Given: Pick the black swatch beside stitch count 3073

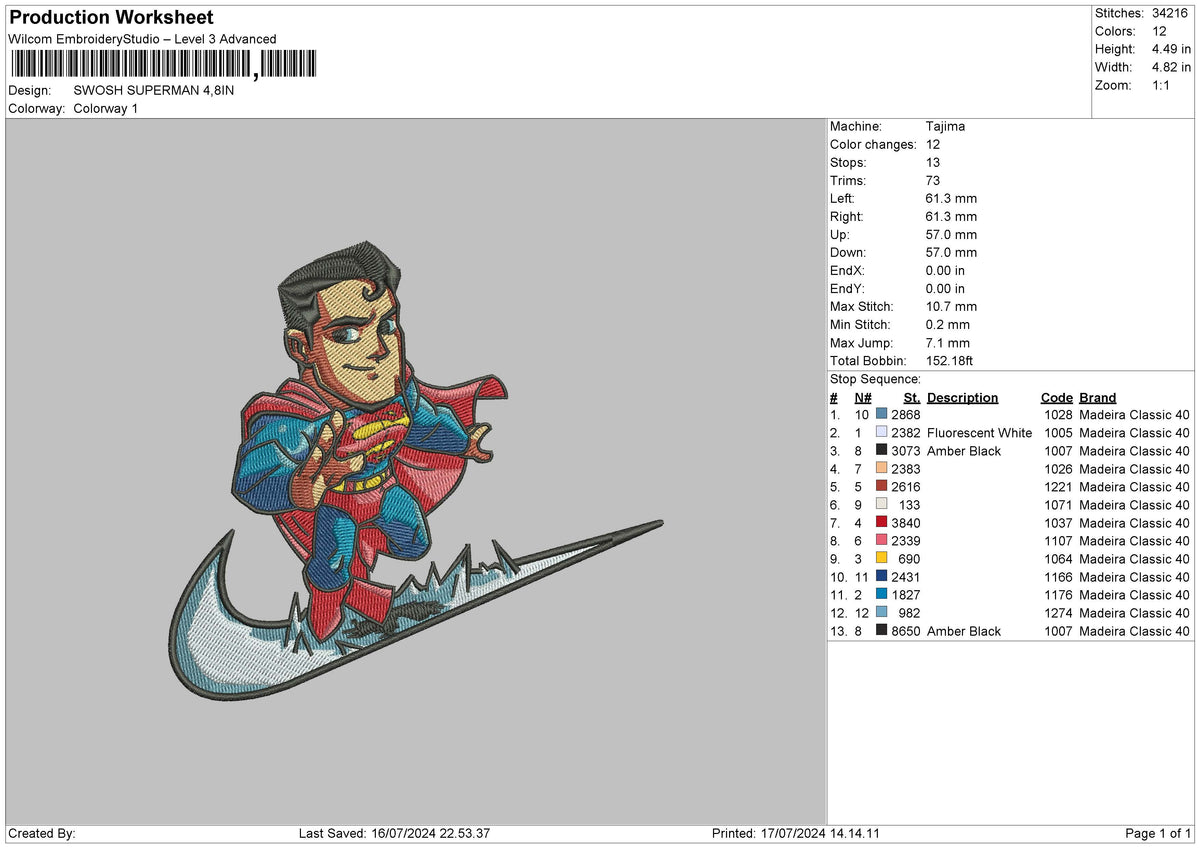Looking at the screenshot, I should pyautogui.click(x=881, y=451).
